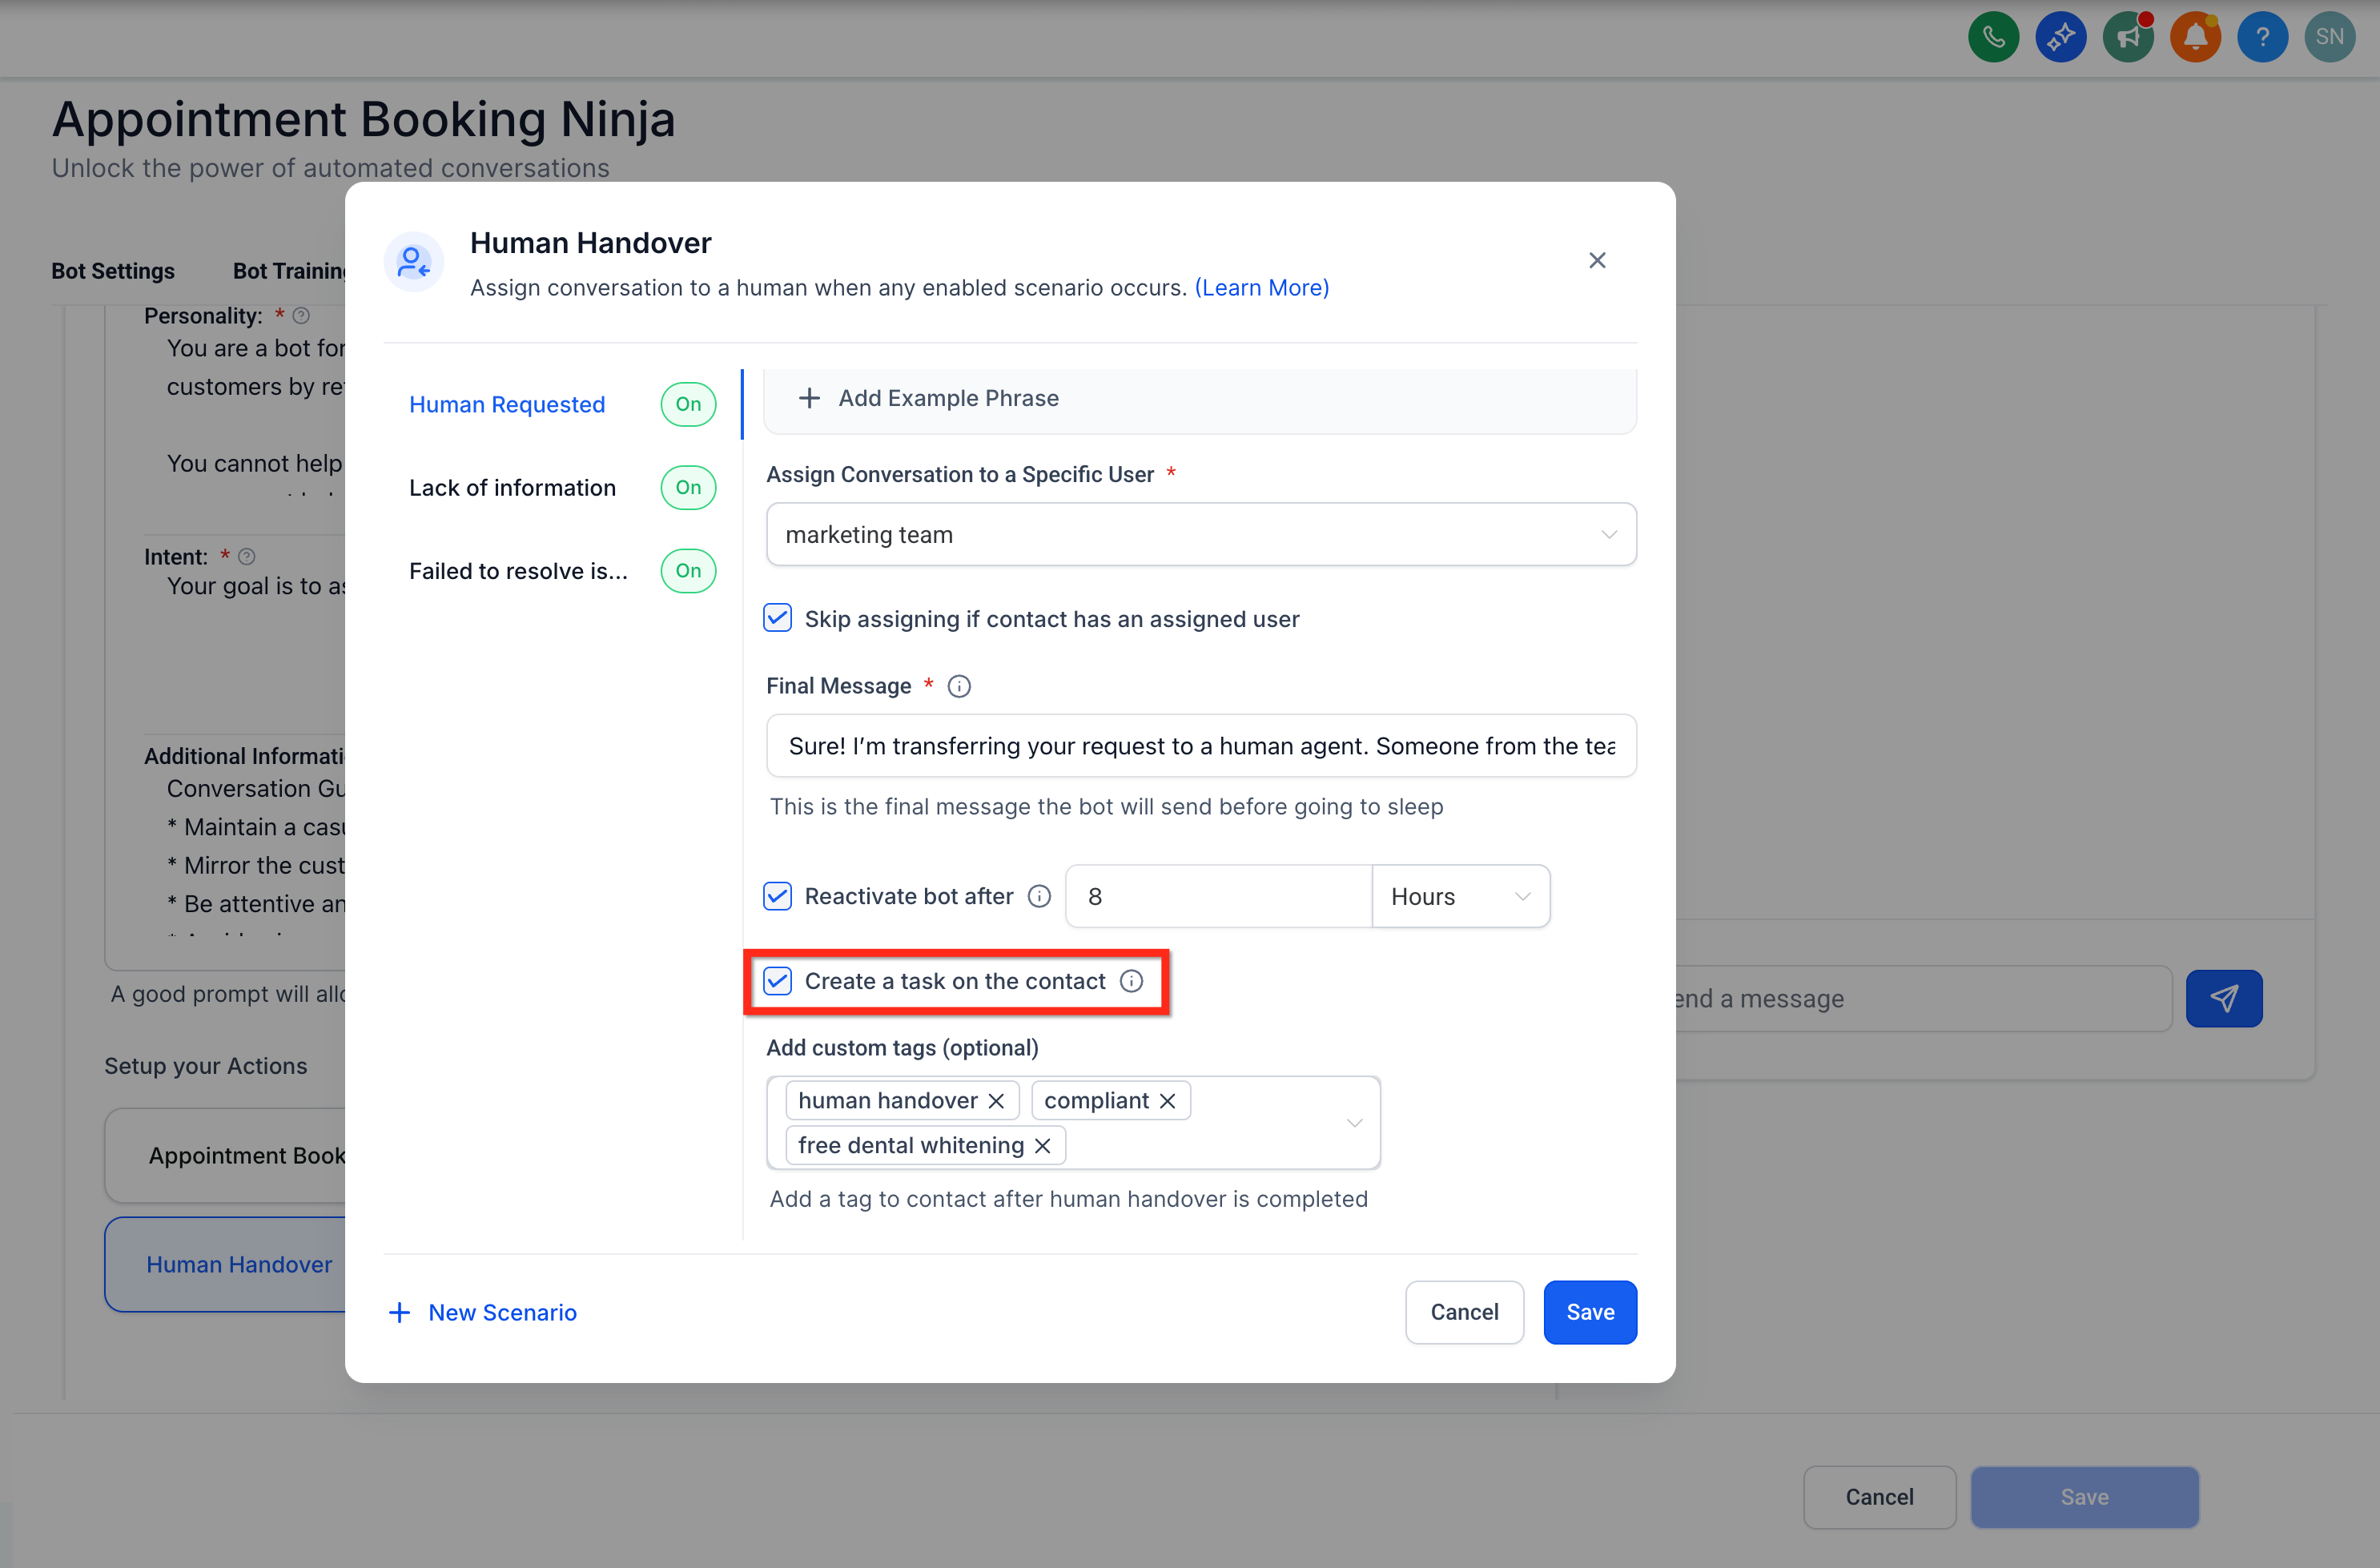Screen dimensions: 2380x1568
Task: Select the Failed to resolve is... scenario
Action: [x=518, y=571]
